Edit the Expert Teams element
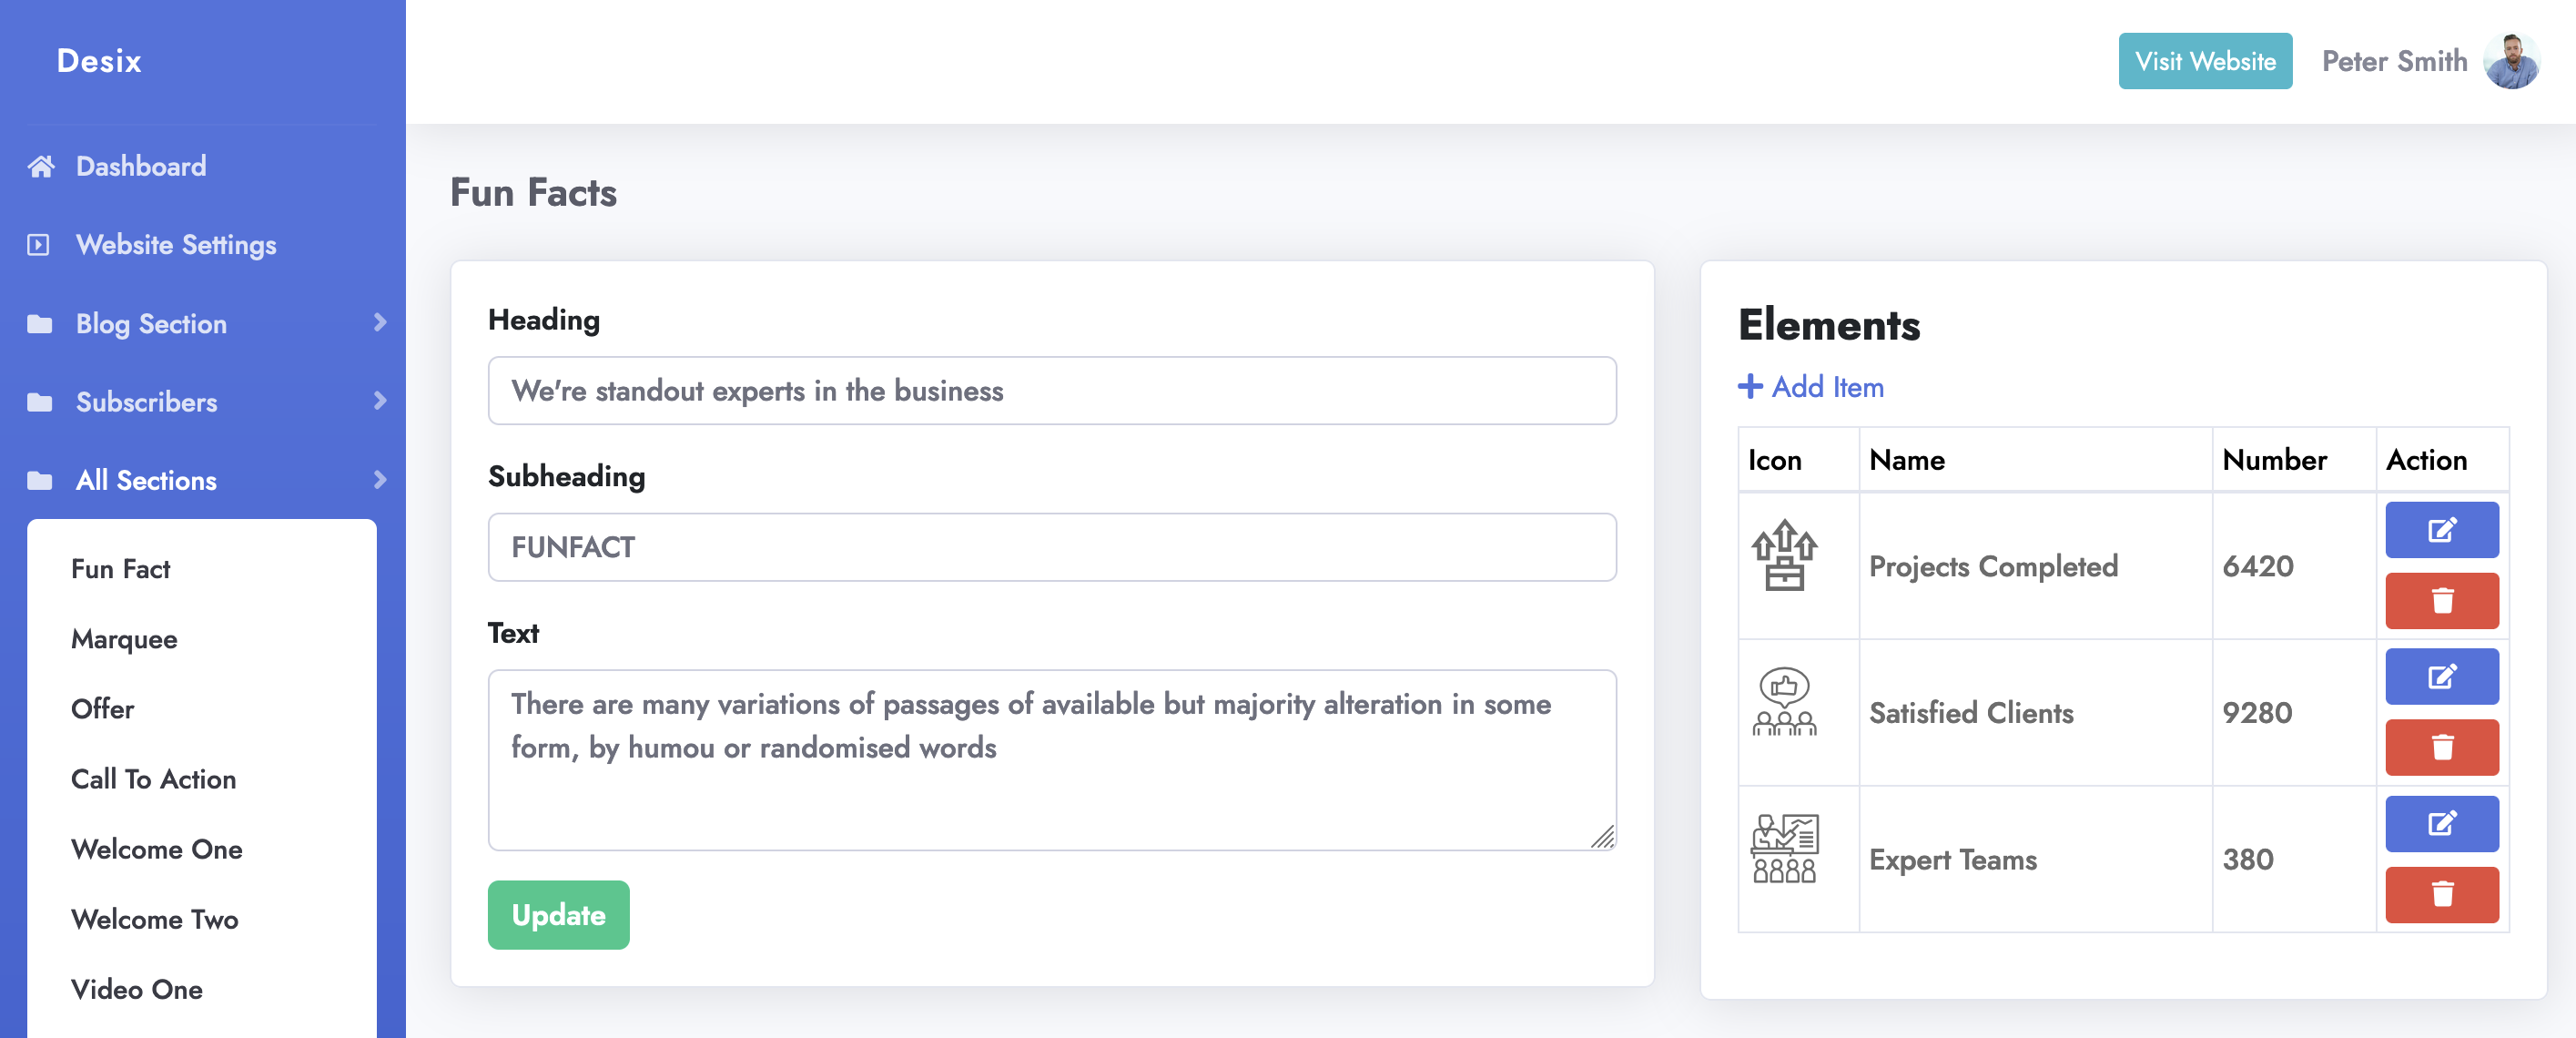 tap(2440, 824)
